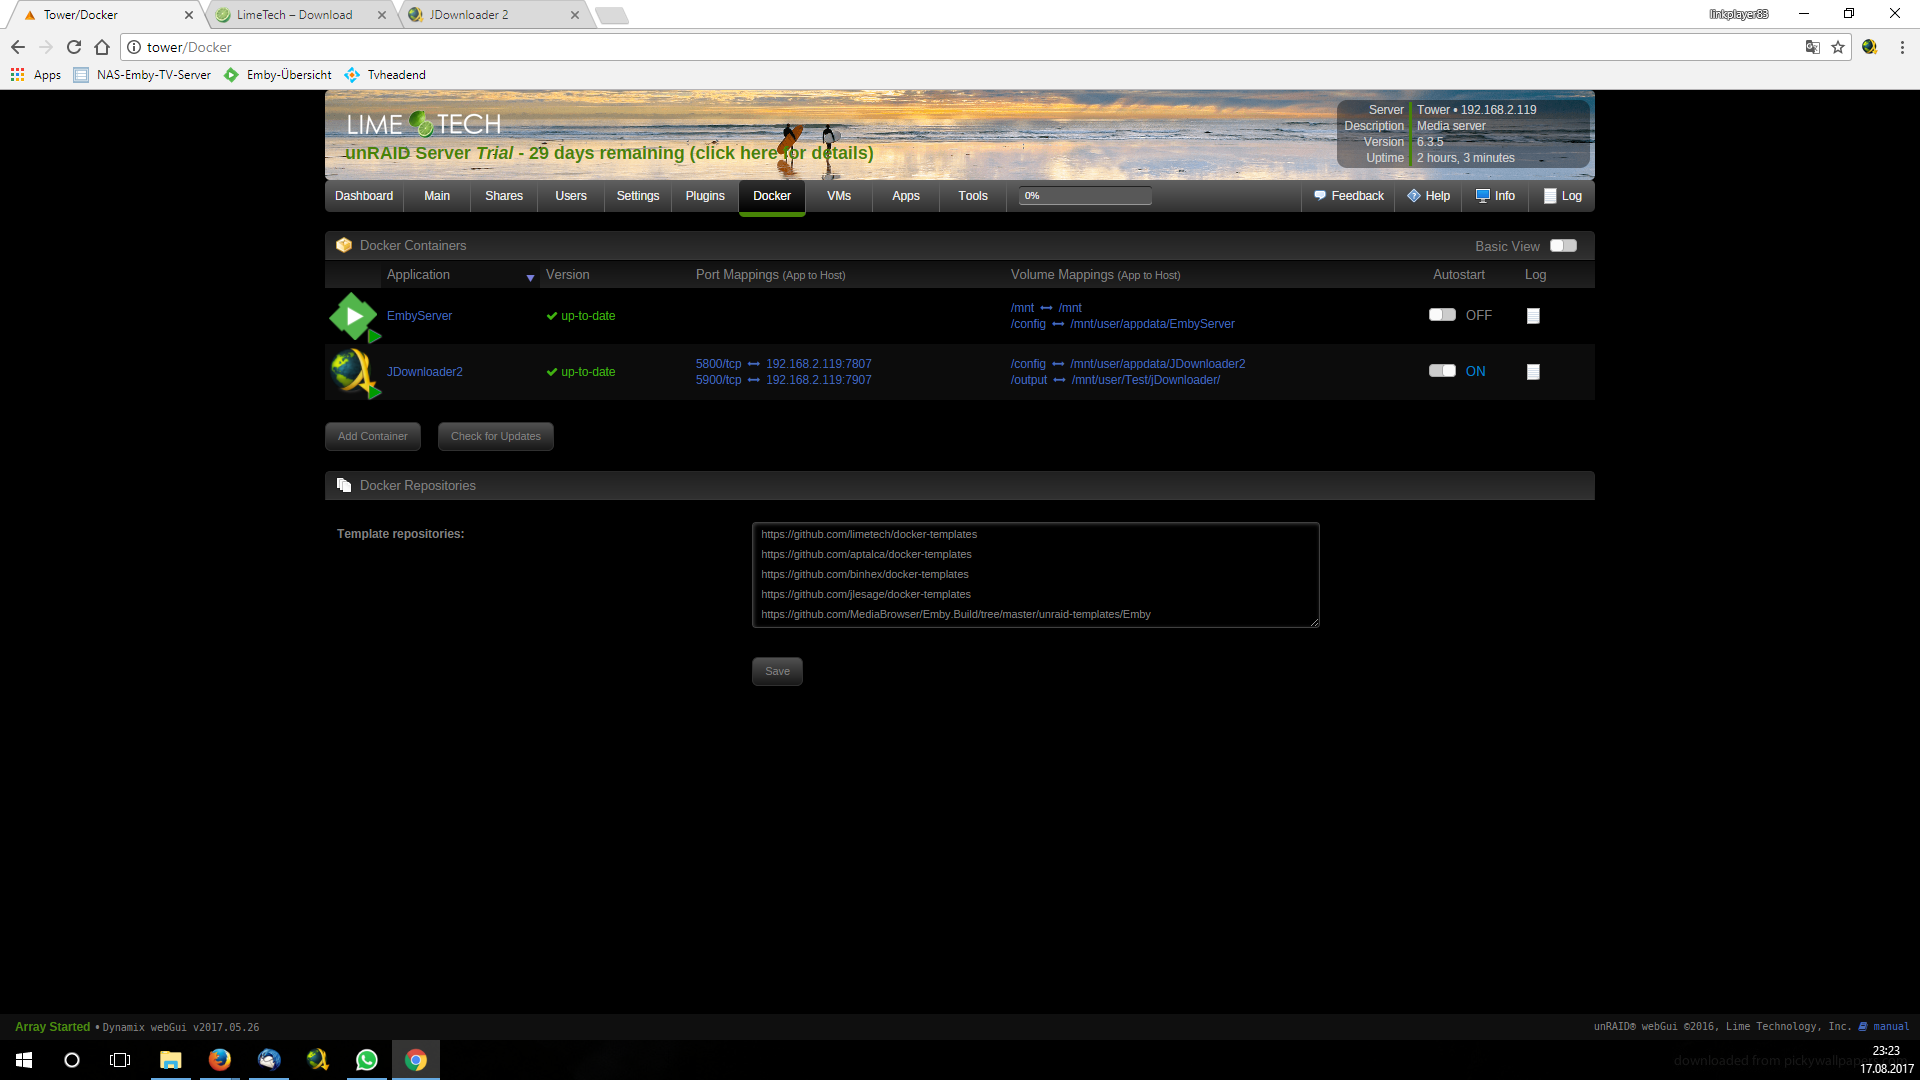The width and height of the screenshot is (1920, 1080).
Task: Open the Dashboard tab
Action: pos(364,196)
